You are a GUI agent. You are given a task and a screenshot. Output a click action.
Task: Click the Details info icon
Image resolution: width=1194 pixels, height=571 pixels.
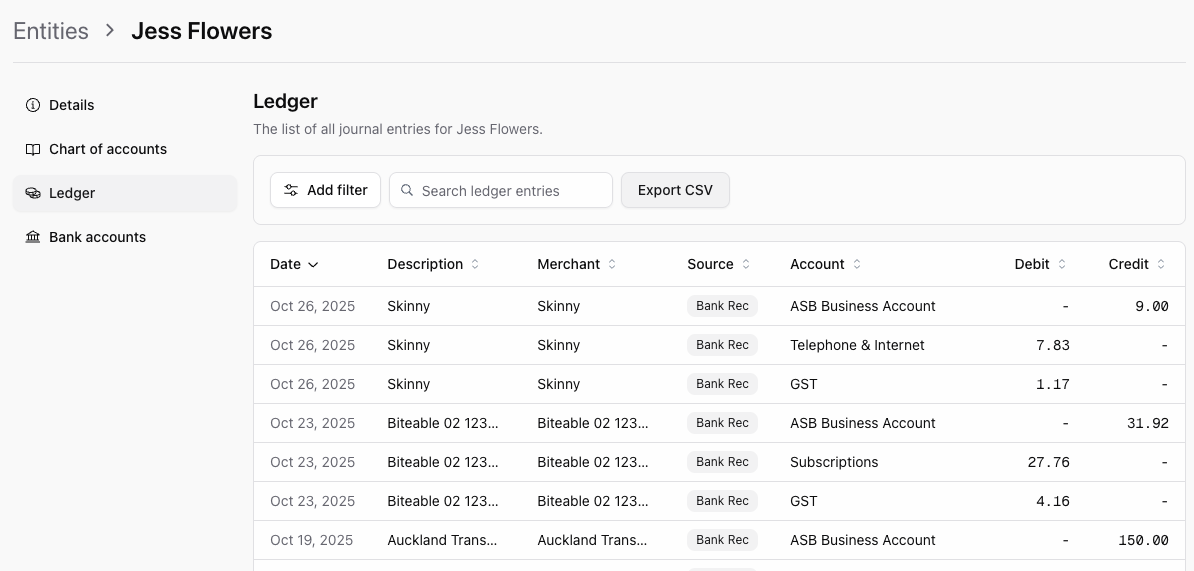[33, 105]
